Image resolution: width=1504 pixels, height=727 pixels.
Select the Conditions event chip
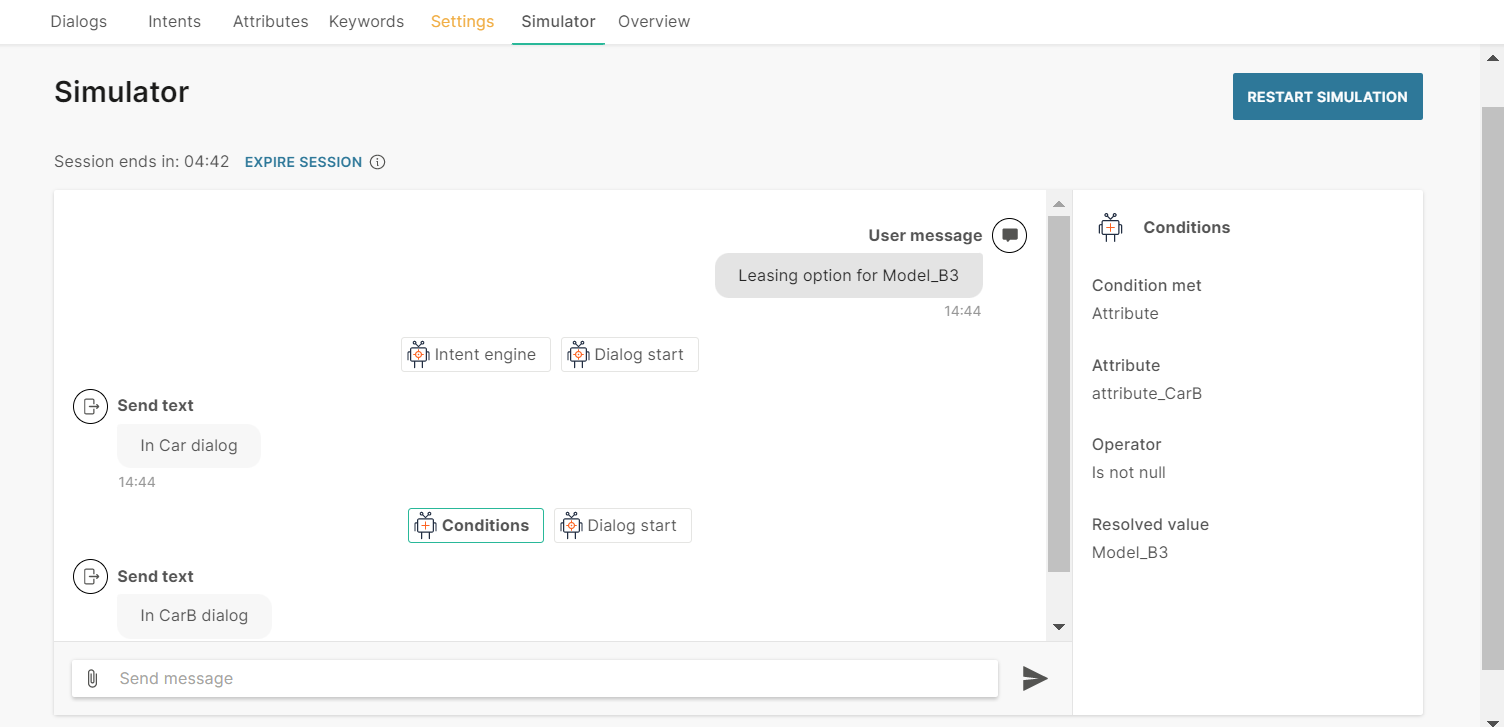[475, 526]
